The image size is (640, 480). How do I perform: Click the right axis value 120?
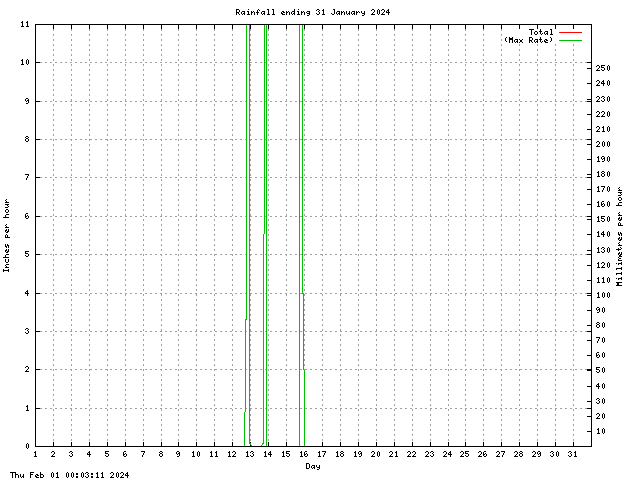pyautogui.click(x=603, y=265)
